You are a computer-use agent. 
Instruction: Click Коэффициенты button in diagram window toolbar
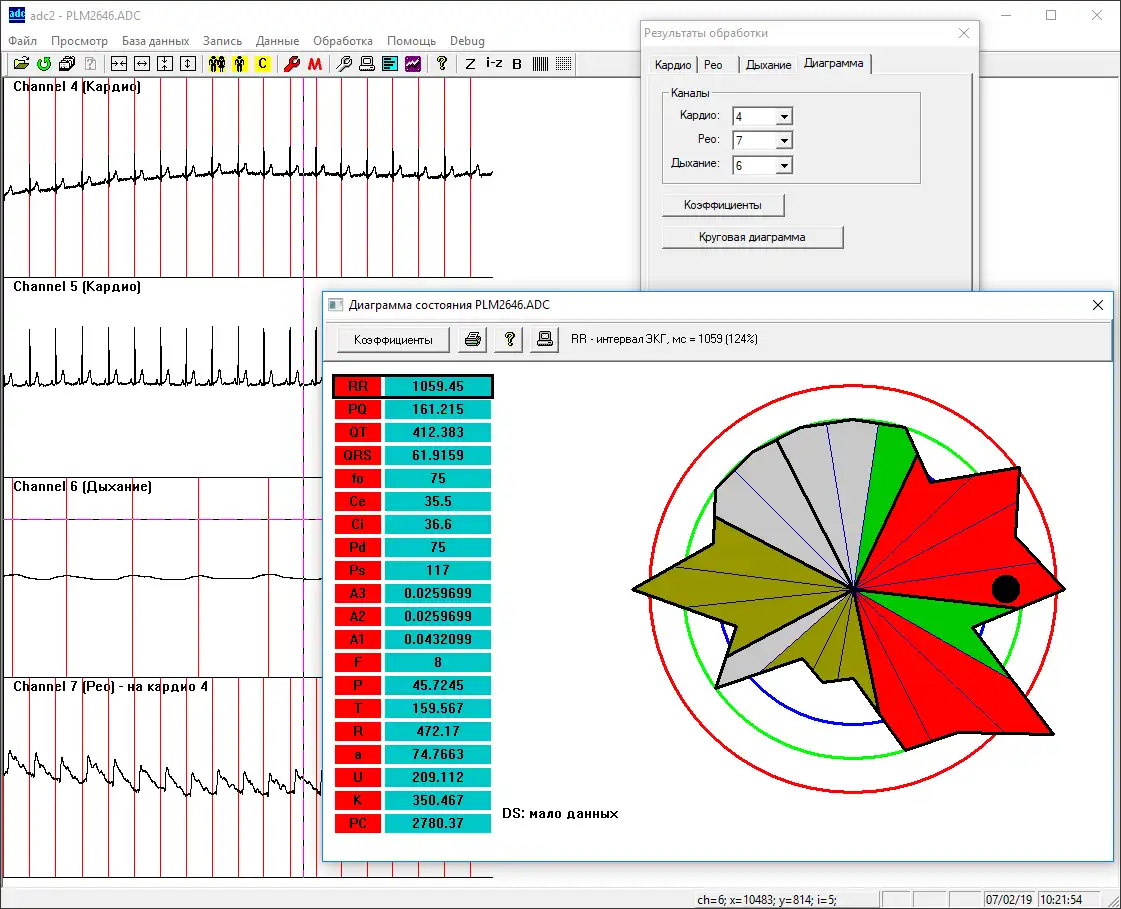click(x=393, y=340)
